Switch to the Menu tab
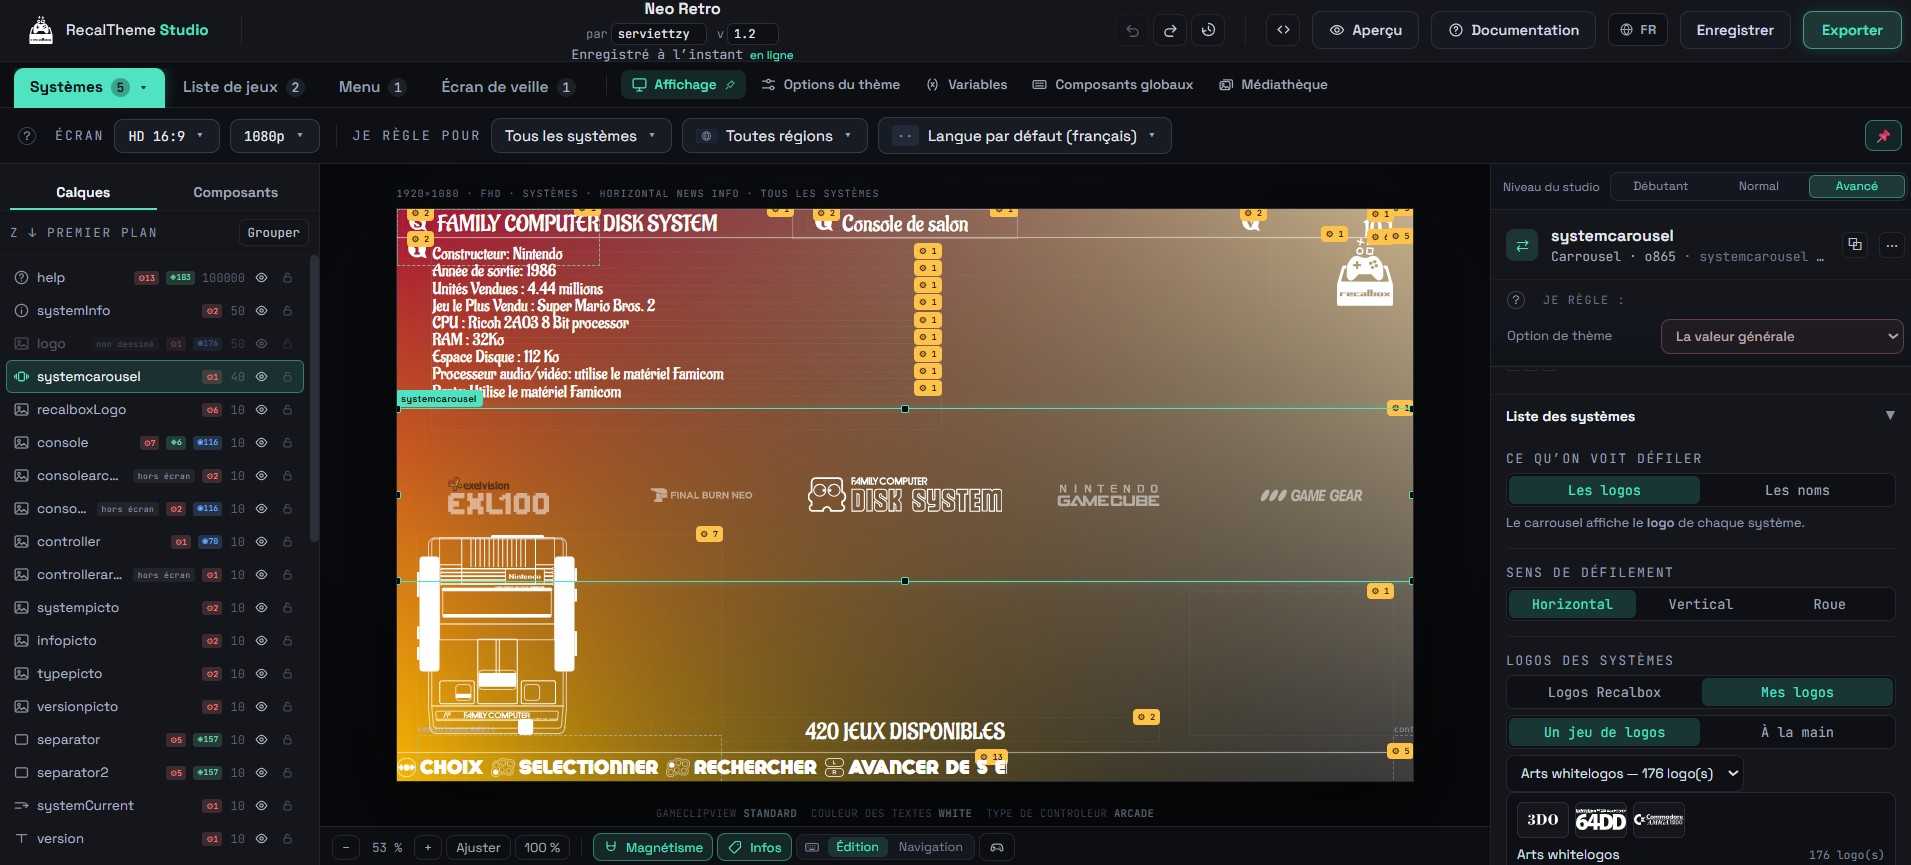The width and height of the screenshot is (1911, 865). [372, 87]
